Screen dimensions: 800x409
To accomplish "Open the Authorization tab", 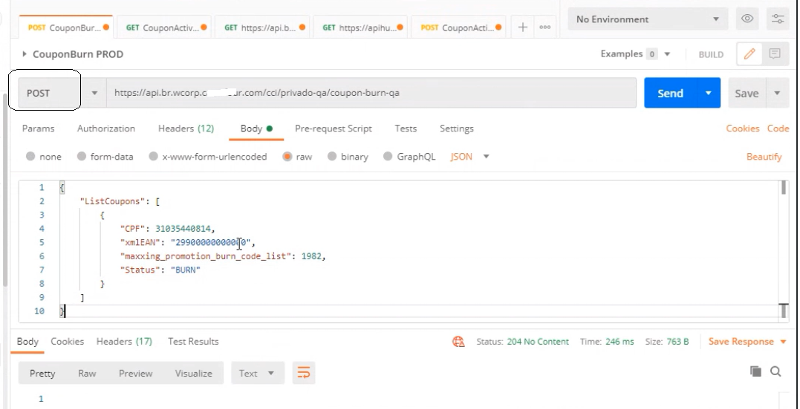I will tap(106, 129).
